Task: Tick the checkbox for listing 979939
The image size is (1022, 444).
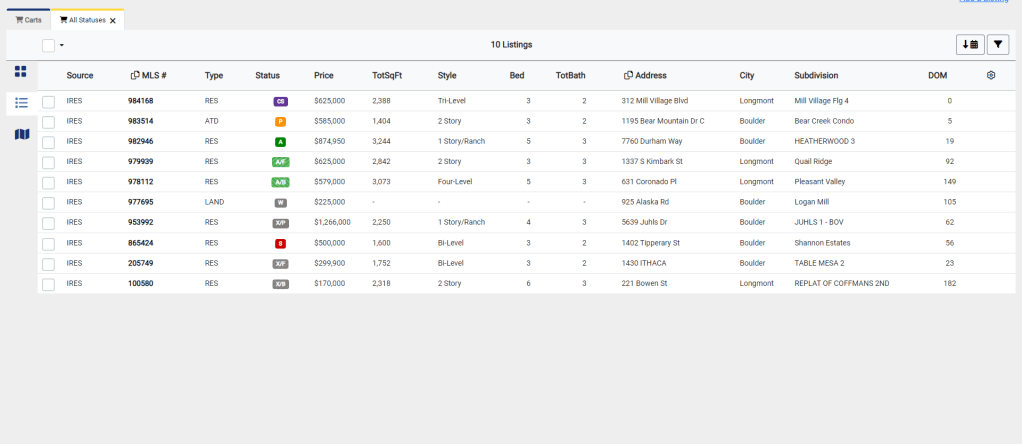Action: pyautogui.click(x=48, y=162)
